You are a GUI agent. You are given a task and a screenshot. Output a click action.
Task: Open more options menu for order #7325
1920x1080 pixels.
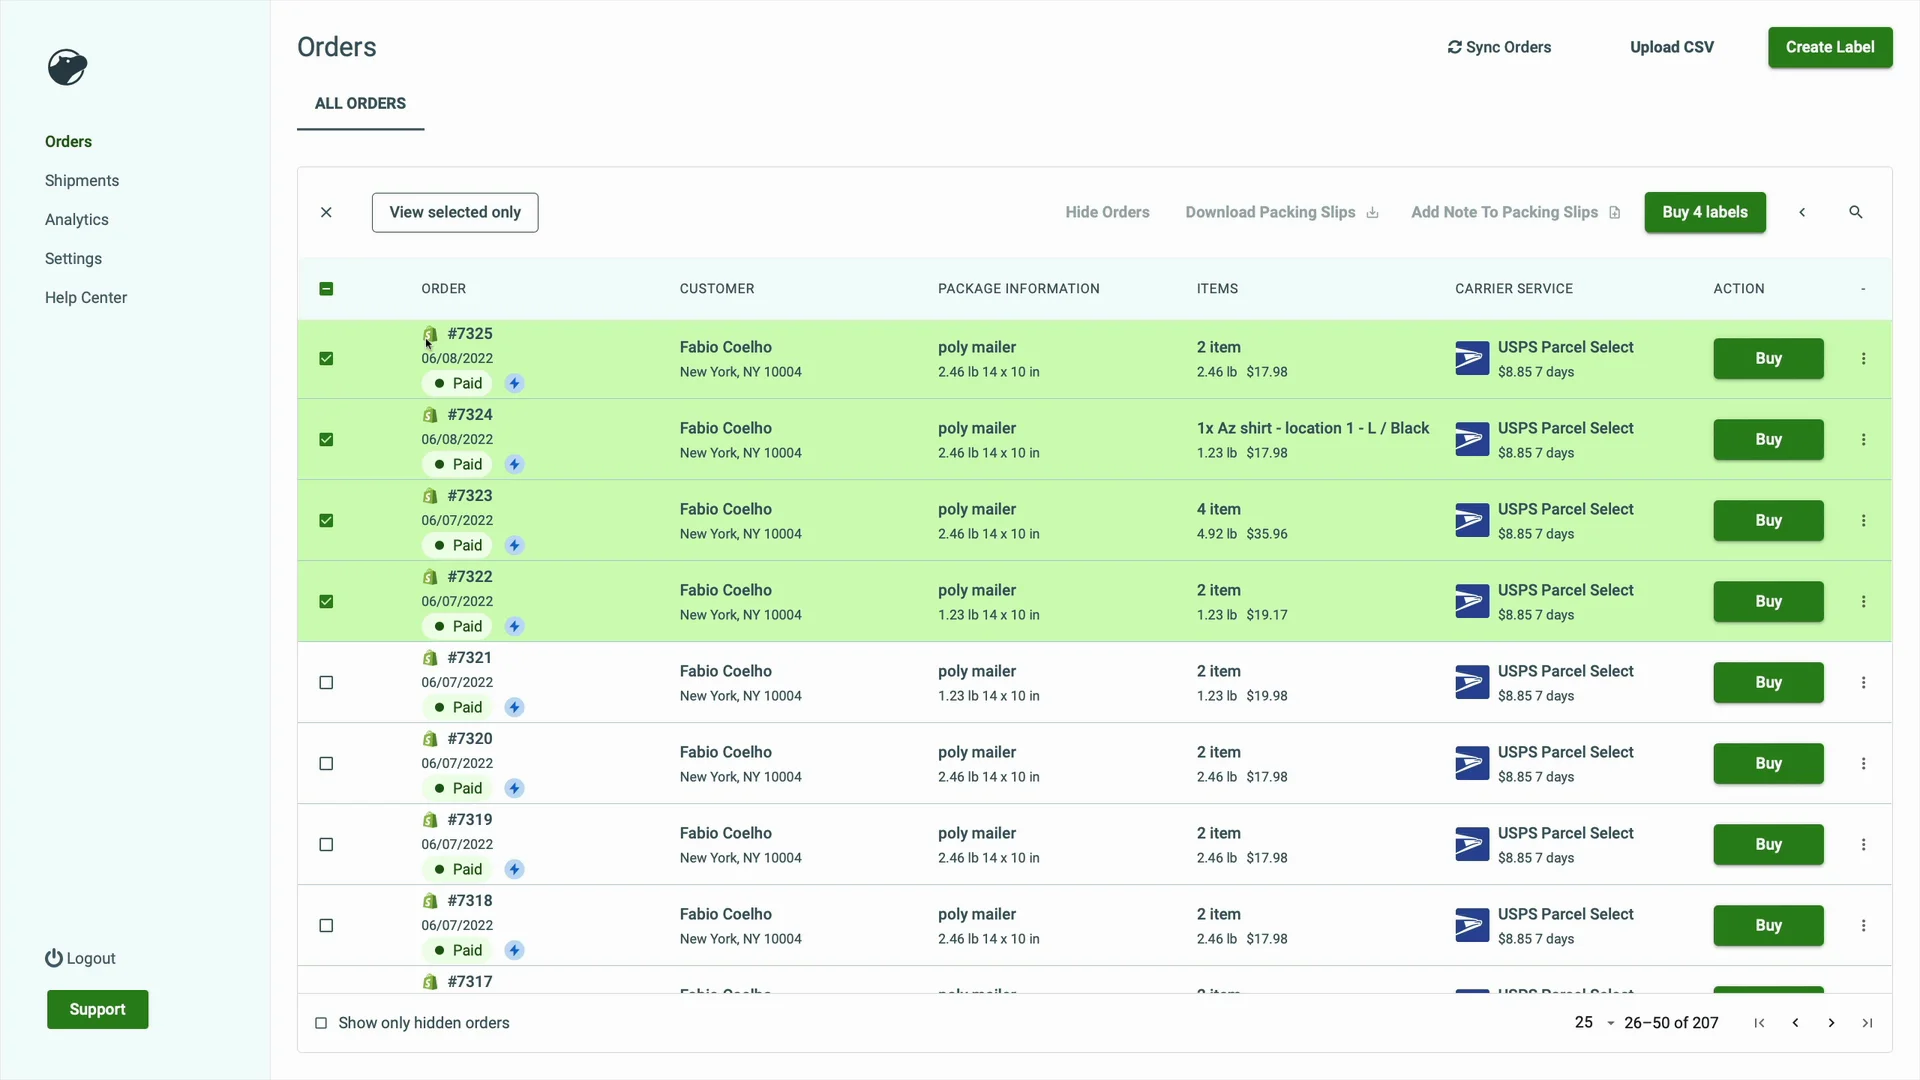[1863, 358]
